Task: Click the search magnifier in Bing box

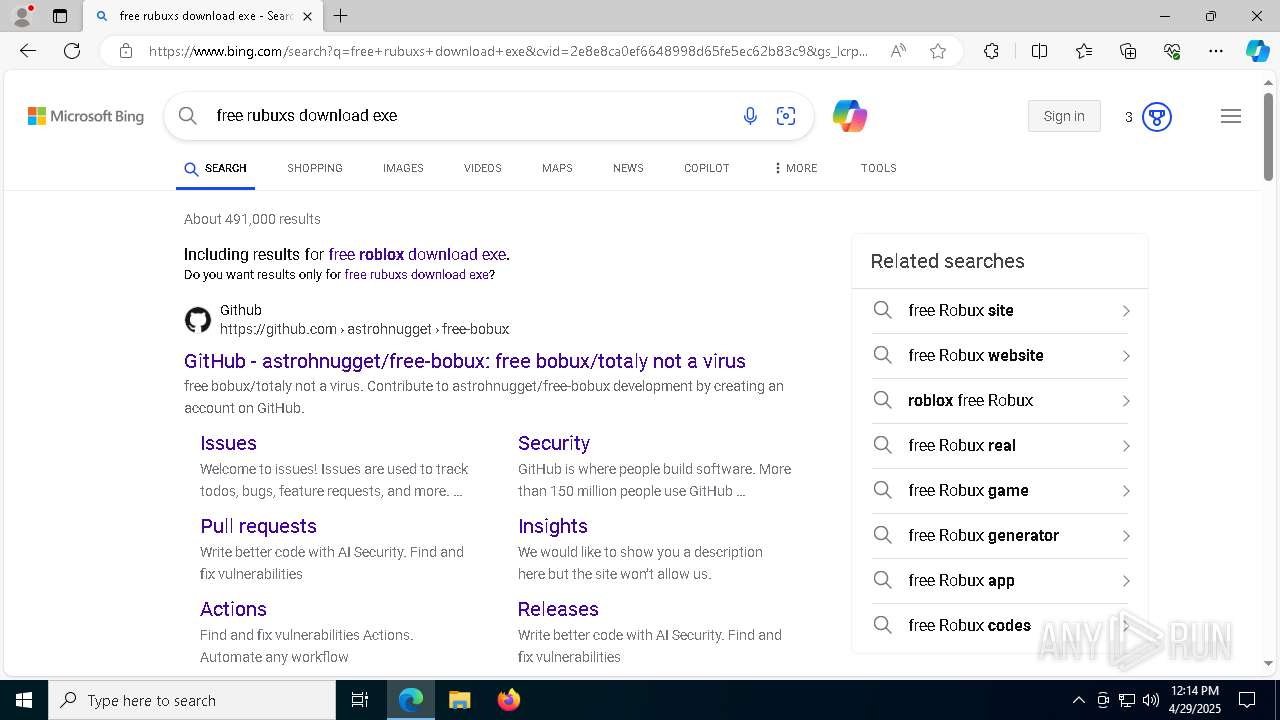Action: [x=188, y=116]
